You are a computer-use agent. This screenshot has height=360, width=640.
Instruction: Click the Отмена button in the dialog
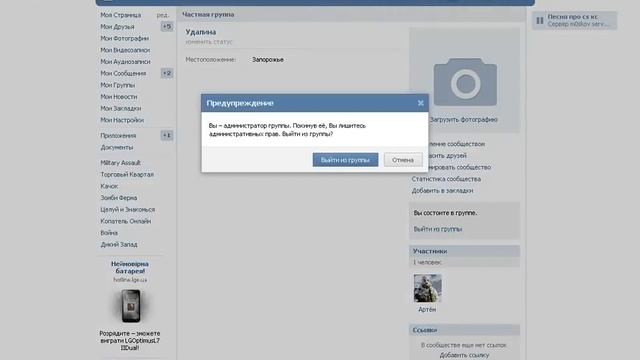pyautogui.click(x=403, y=160)
